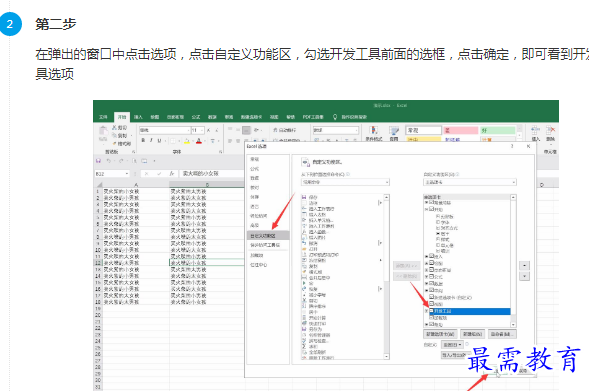Click the lightbulb Tell Me search icon

point(335,117)
